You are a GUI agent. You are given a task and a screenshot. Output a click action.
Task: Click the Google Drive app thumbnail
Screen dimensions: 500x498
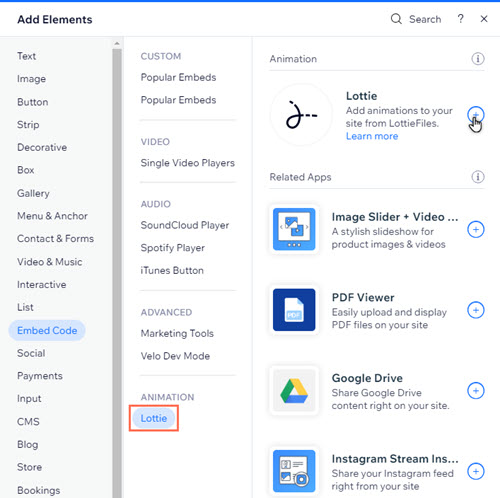[294, 391]
